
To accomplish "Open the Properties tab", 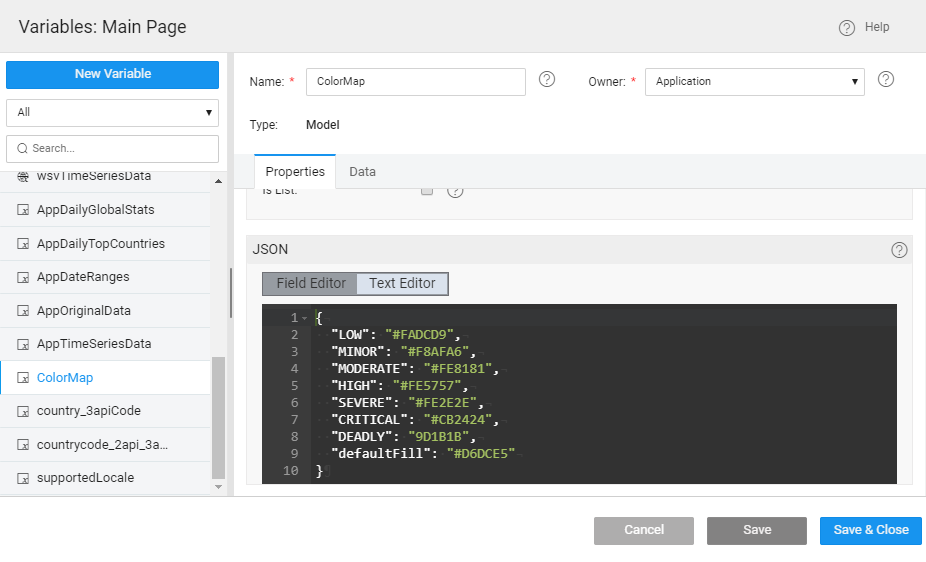I will (x=295, y=172).
